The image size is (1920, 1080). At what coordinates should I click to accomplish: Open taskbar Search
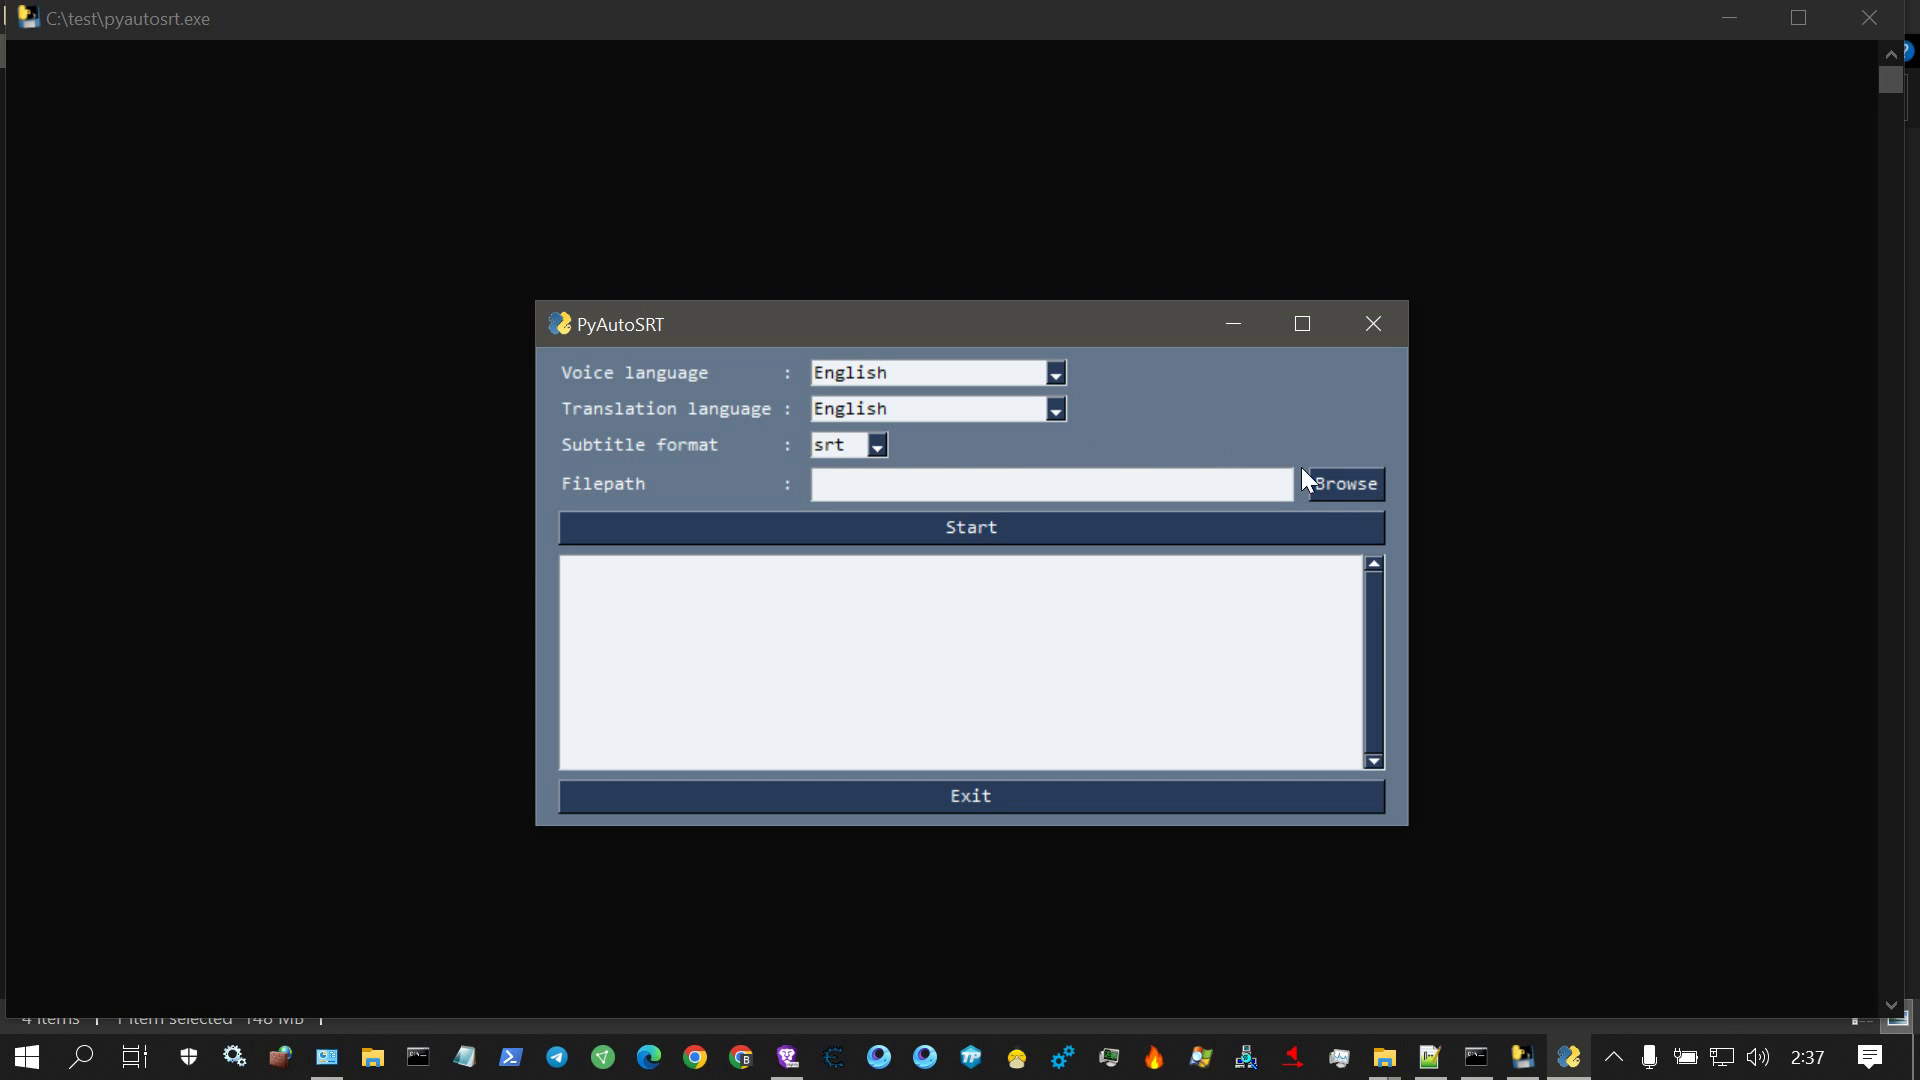(x=81, y=1057)
